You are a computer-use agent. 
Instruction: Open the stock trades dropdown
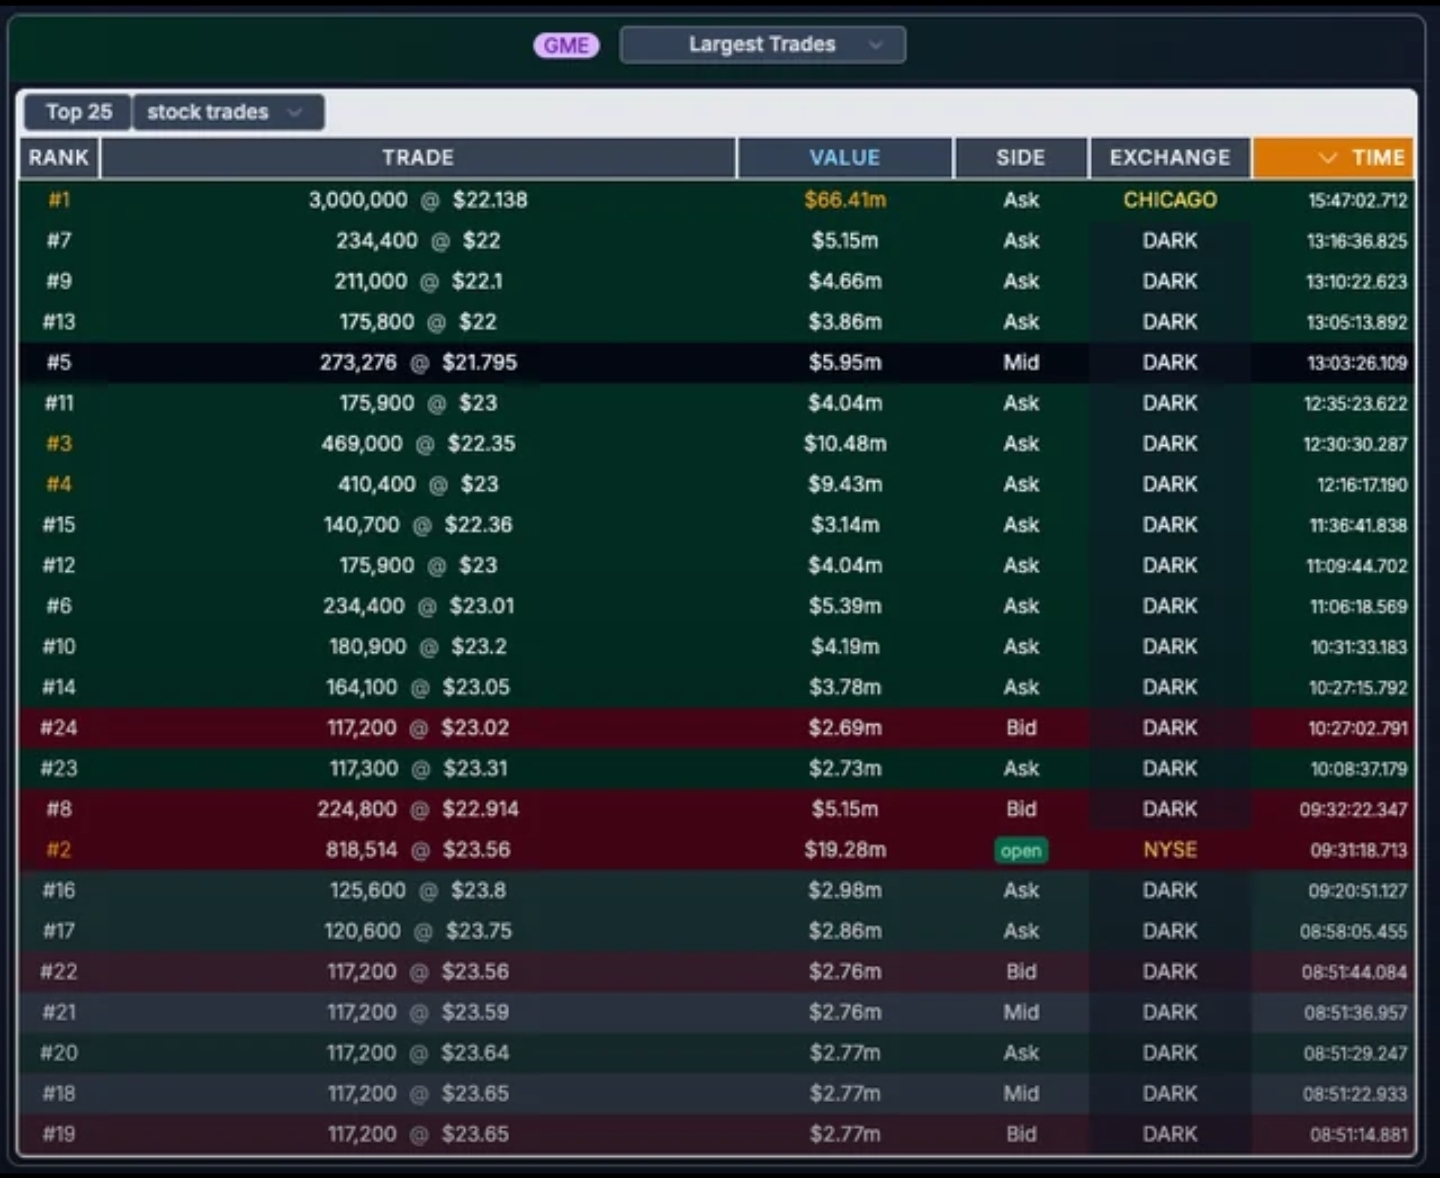click(x=228, y=112)
